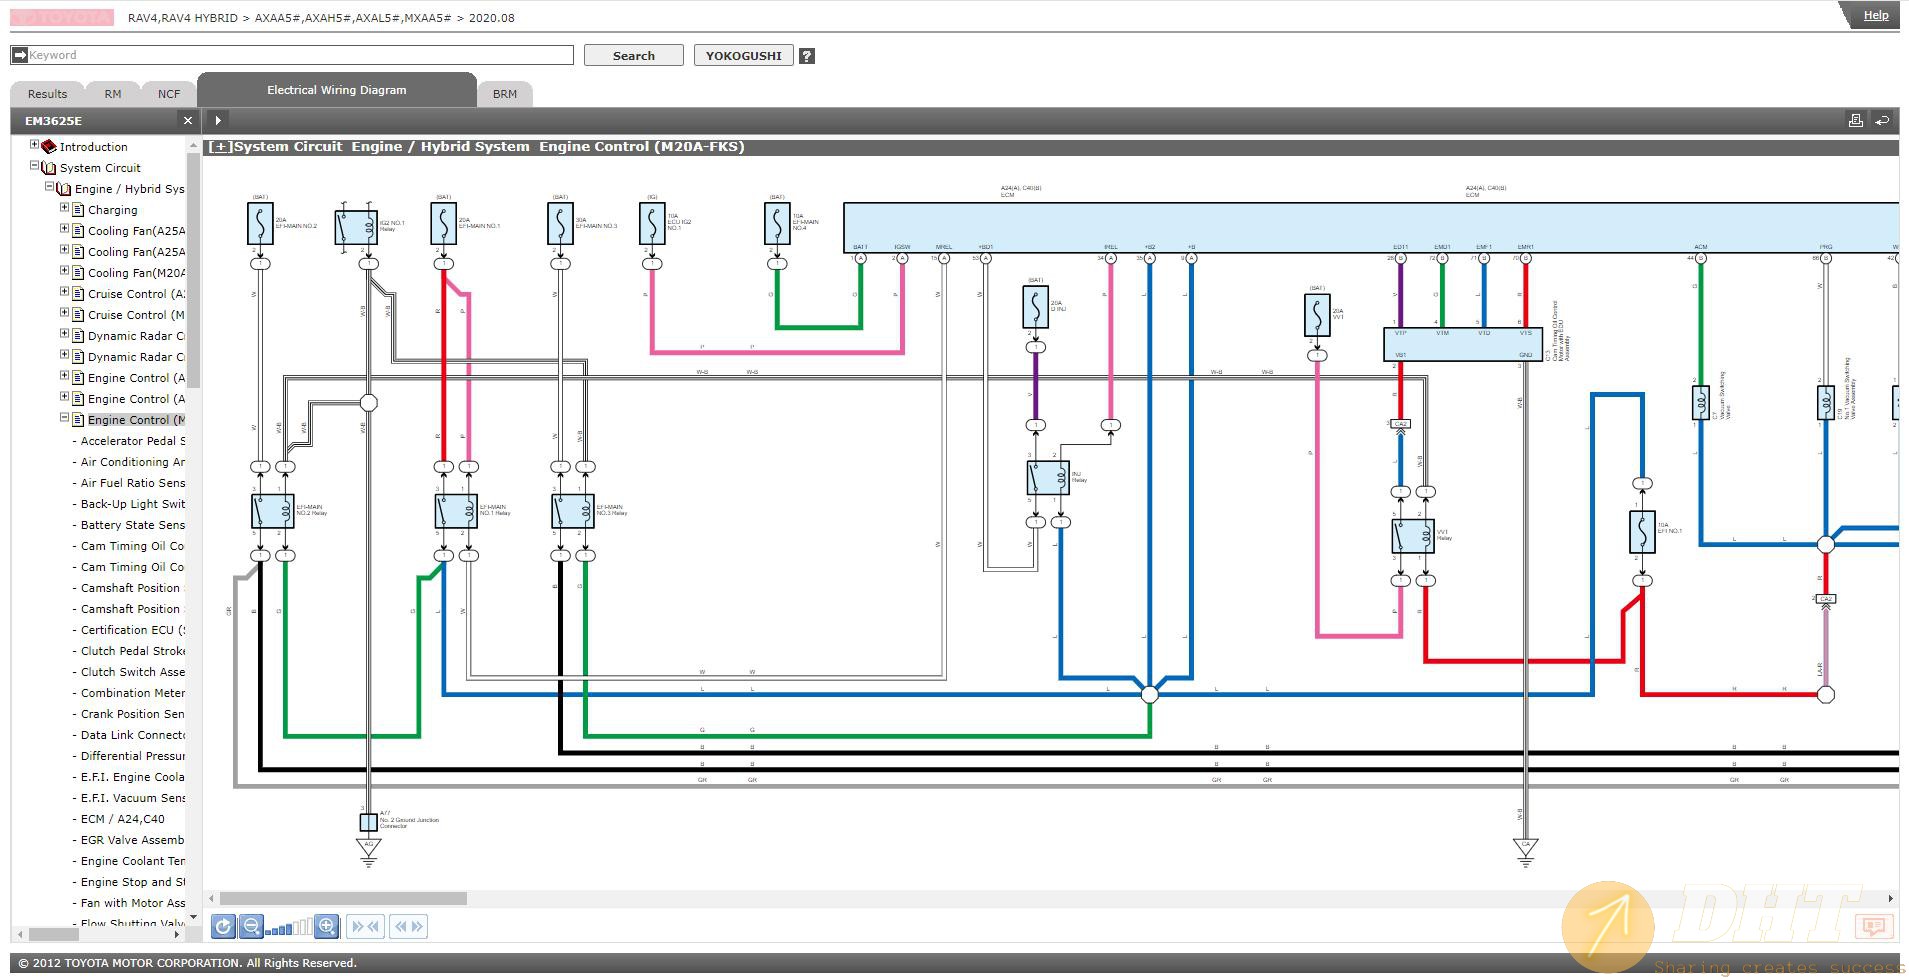Viewport: 1909px width, 980px height.
Task: Click the expand-width outward arrows button
Action: tap(409, 927)
